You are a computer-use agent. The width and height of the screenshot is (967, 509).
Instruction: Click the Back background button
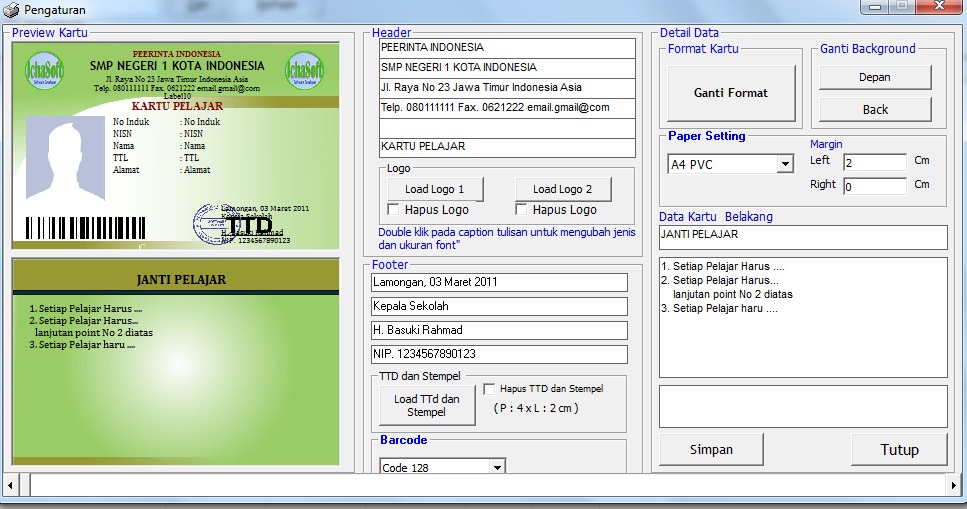pyautogui.click(x=874, y=110)
